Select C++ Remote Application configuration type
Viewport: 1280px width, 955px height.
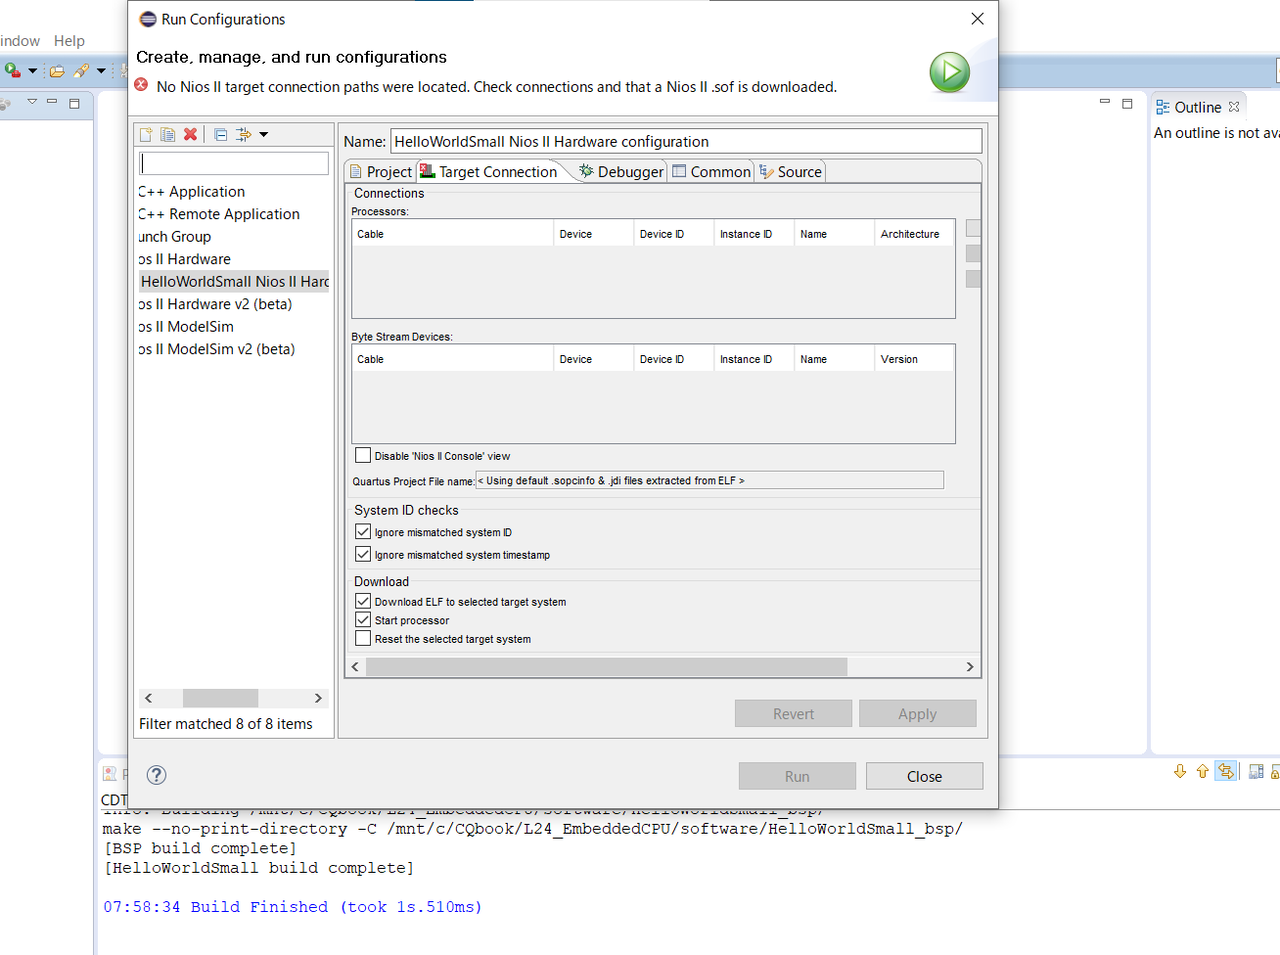click(219, 214)
